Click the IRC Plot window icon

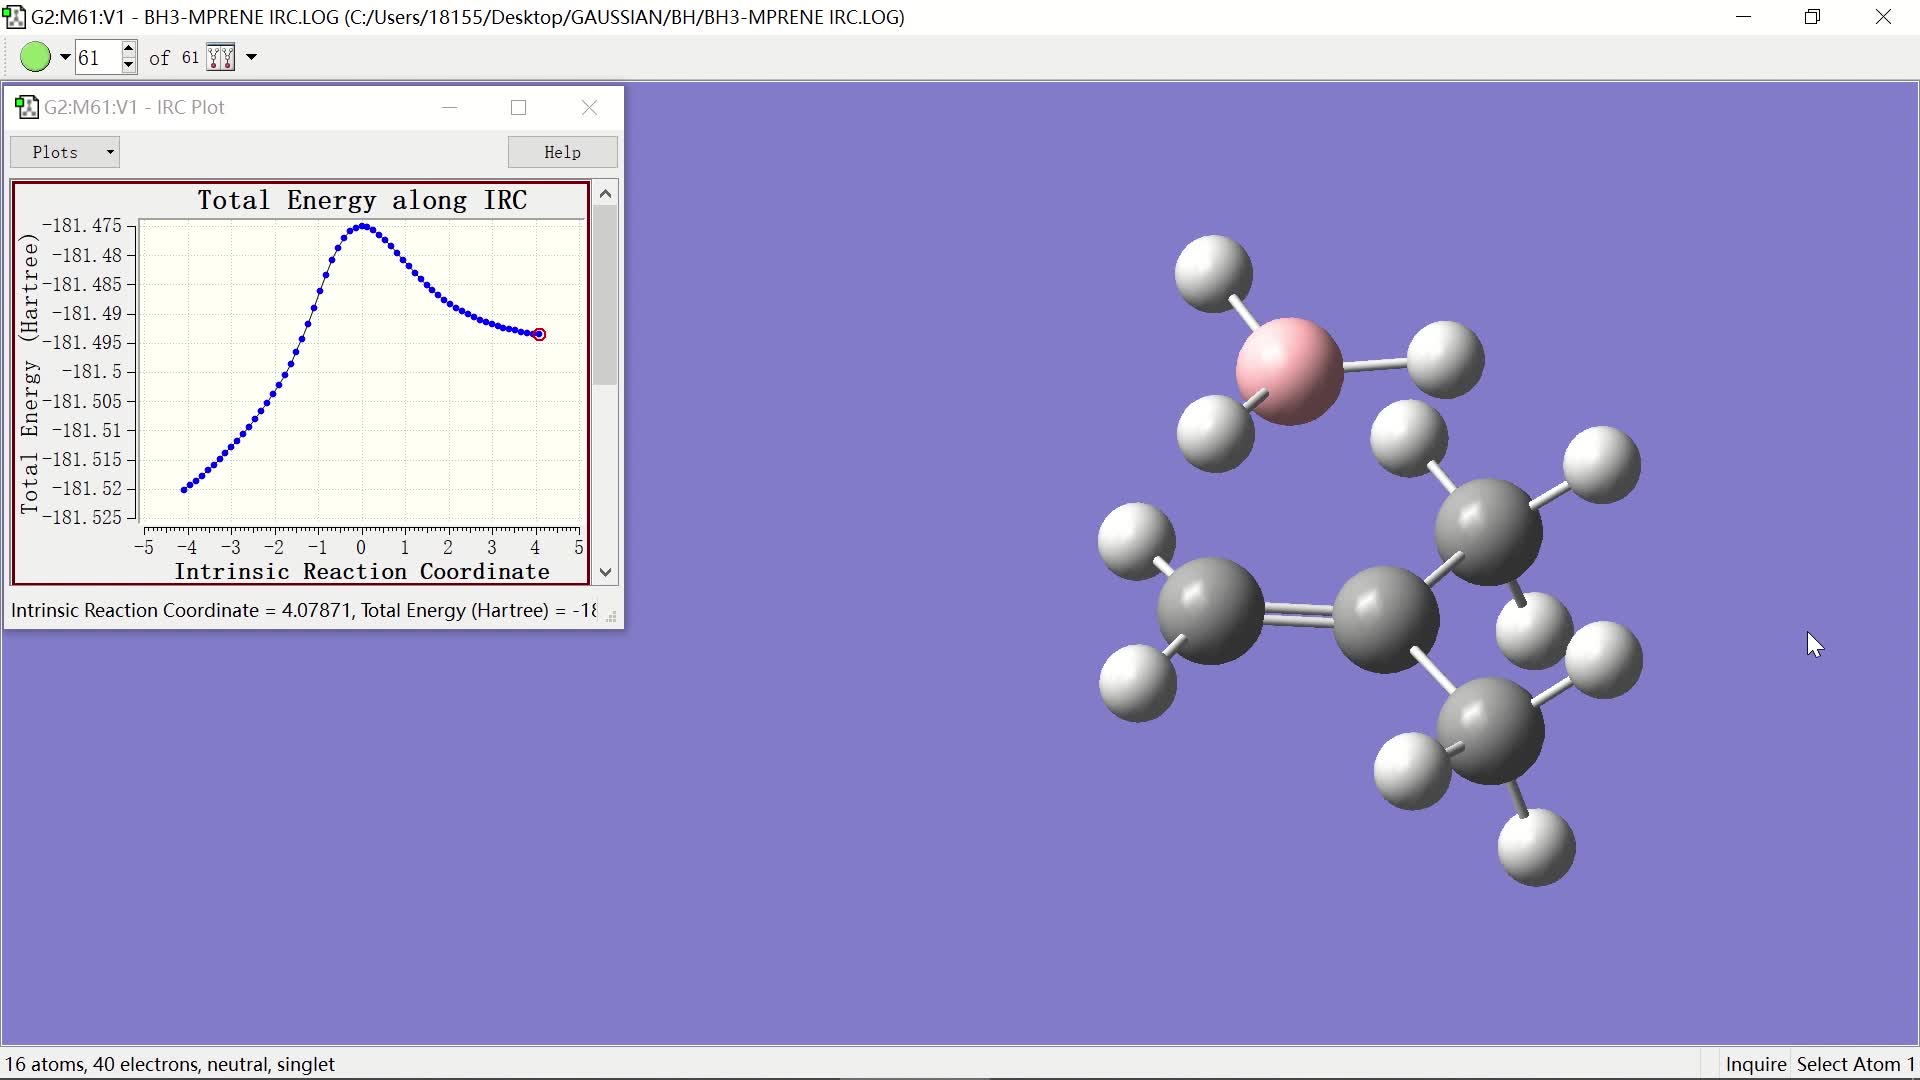click(x=24, y=108)
